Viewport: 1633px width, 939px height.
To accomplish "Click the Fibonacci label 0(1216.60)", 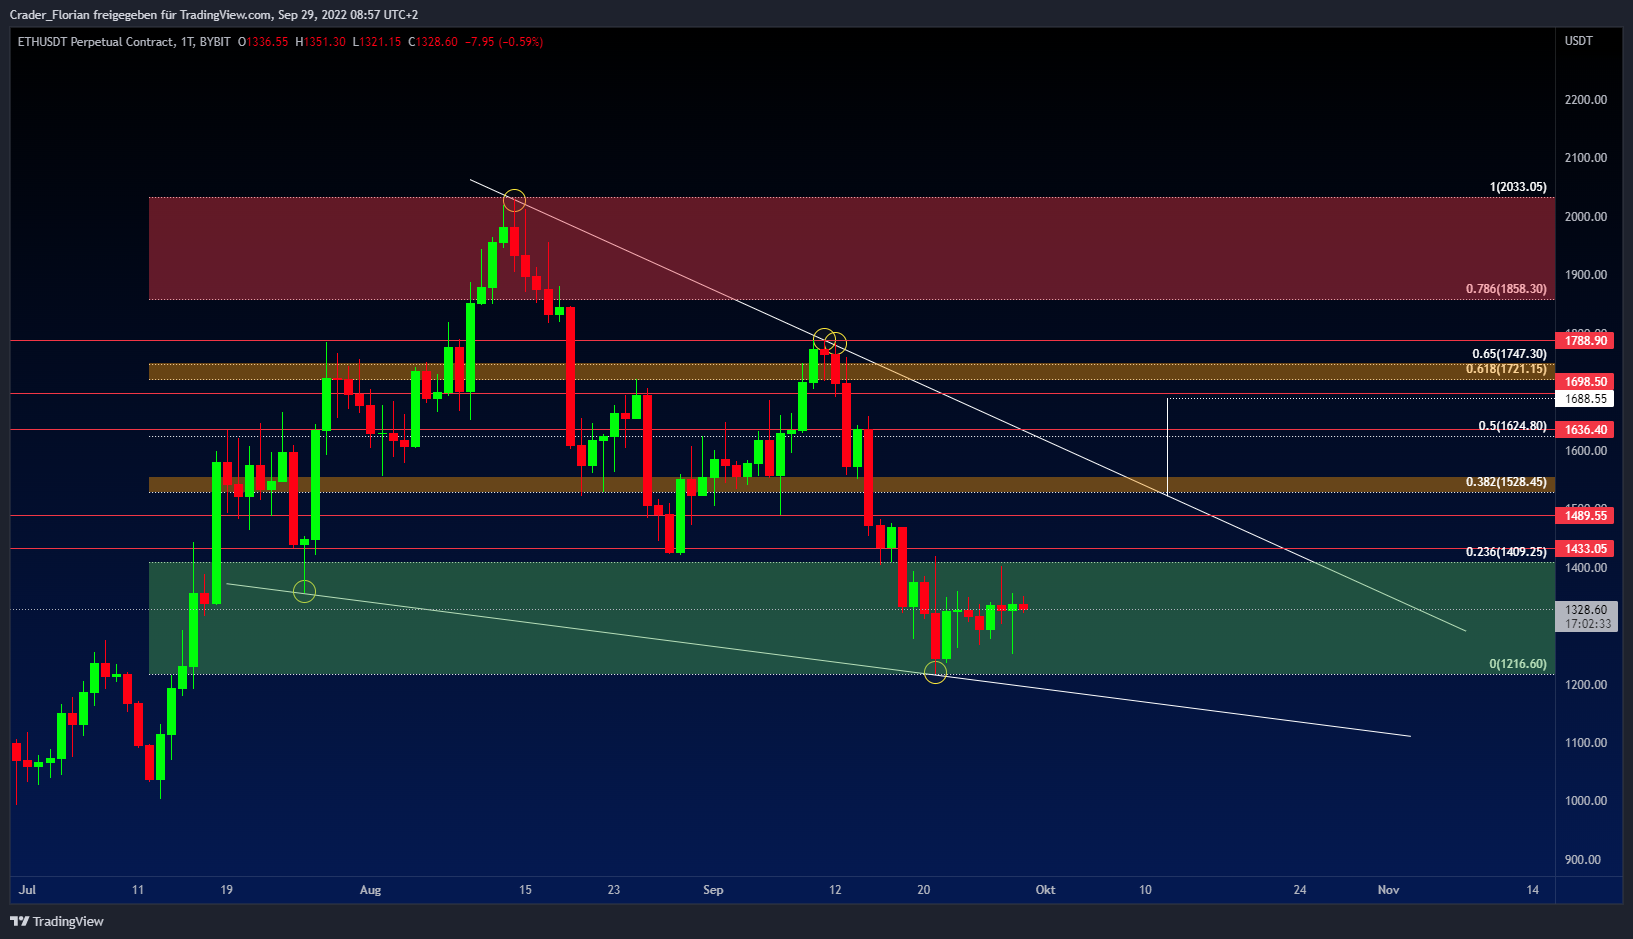I will pos(1517,664).
